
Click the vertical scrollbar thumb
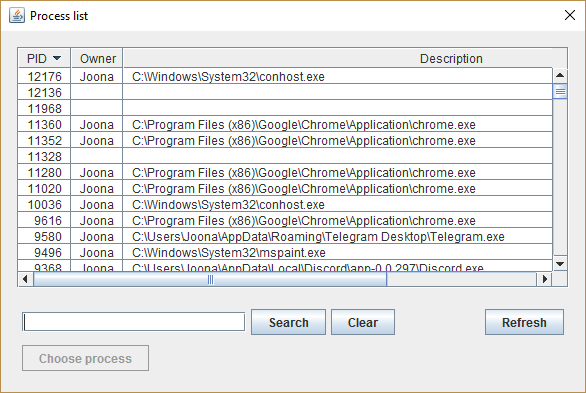560,92
